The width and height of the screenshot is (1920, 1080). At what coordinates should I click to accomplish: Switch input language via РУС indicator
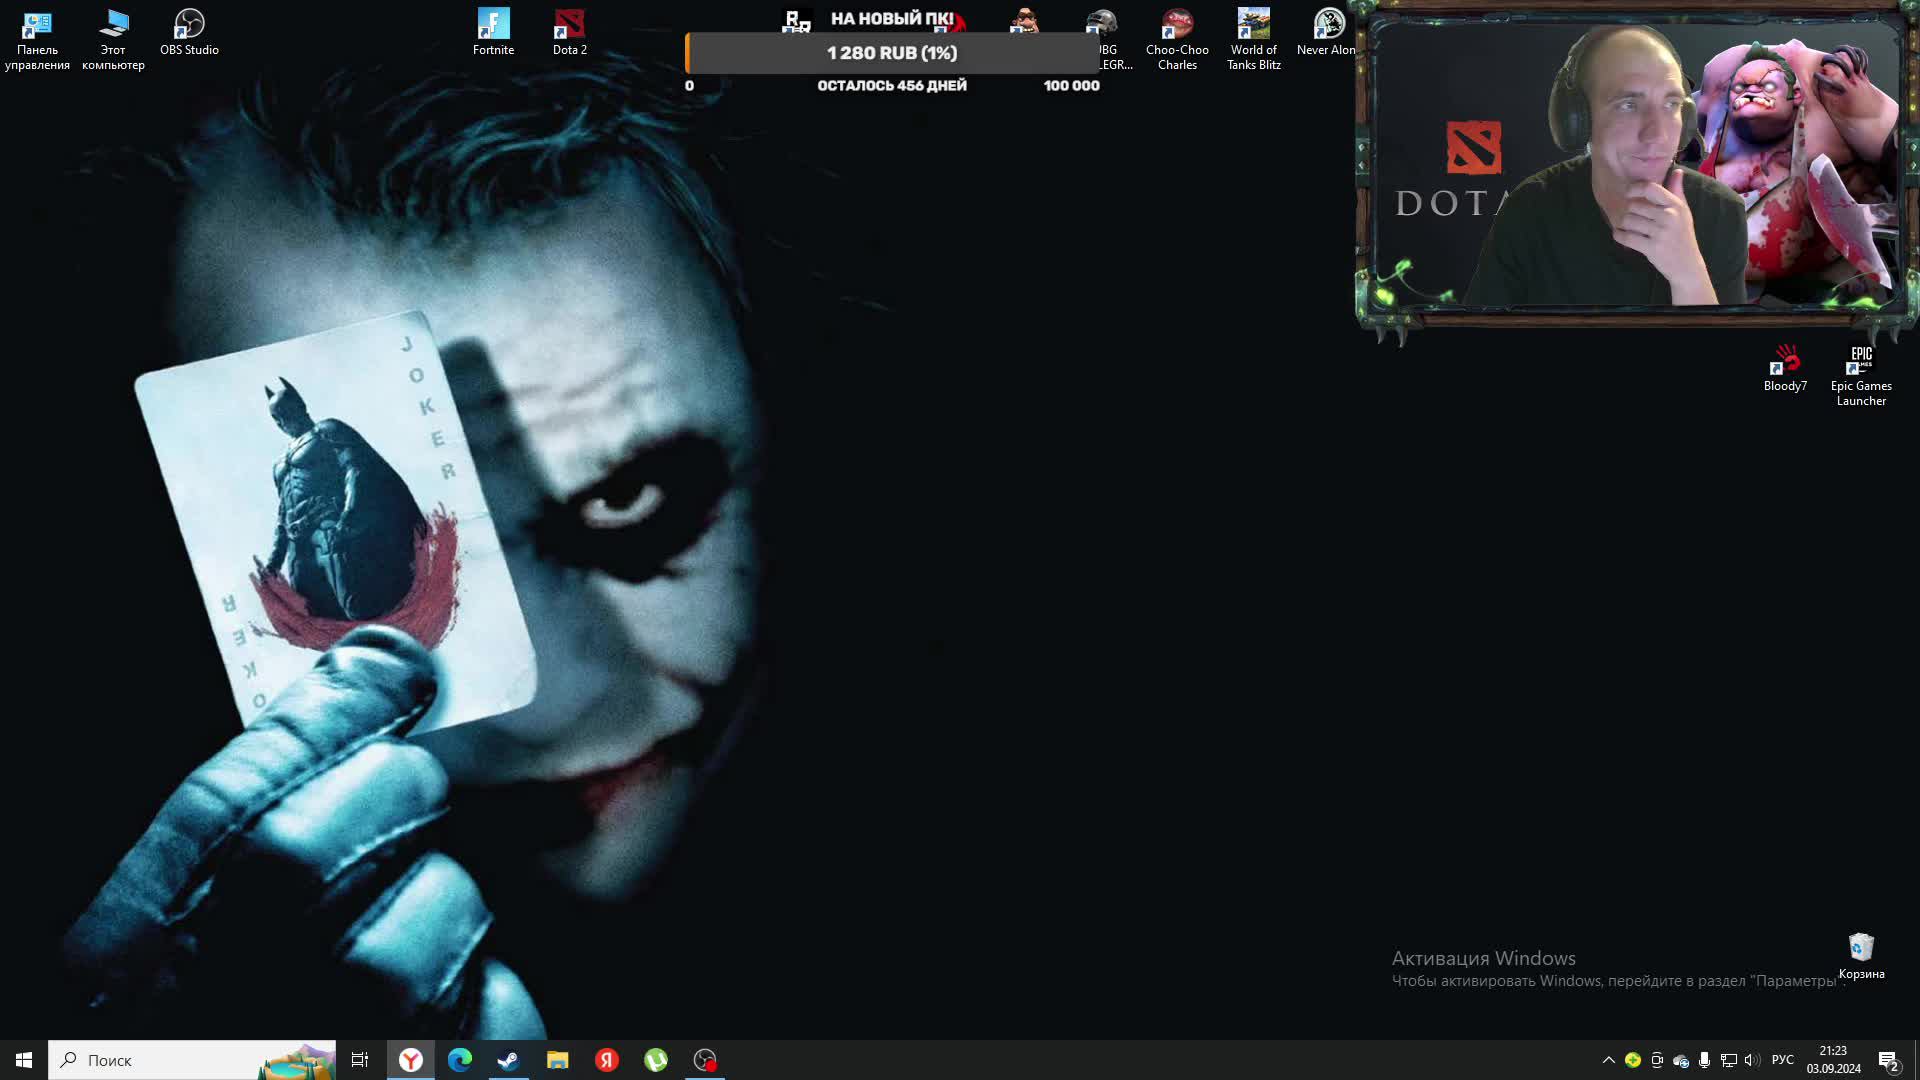tap(1783, 1060)
